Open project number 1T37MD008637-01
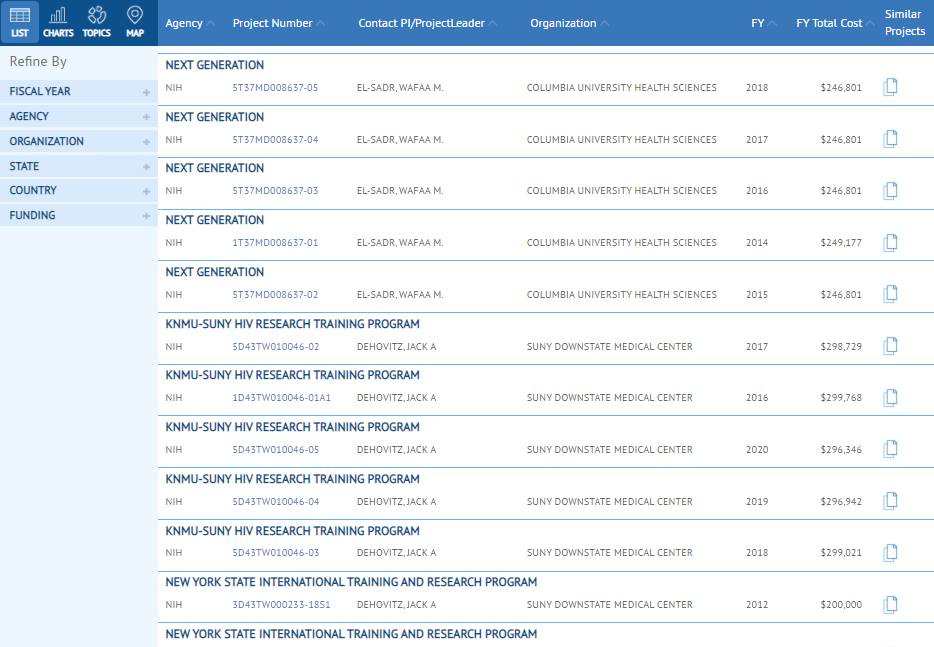 [275, 242]
